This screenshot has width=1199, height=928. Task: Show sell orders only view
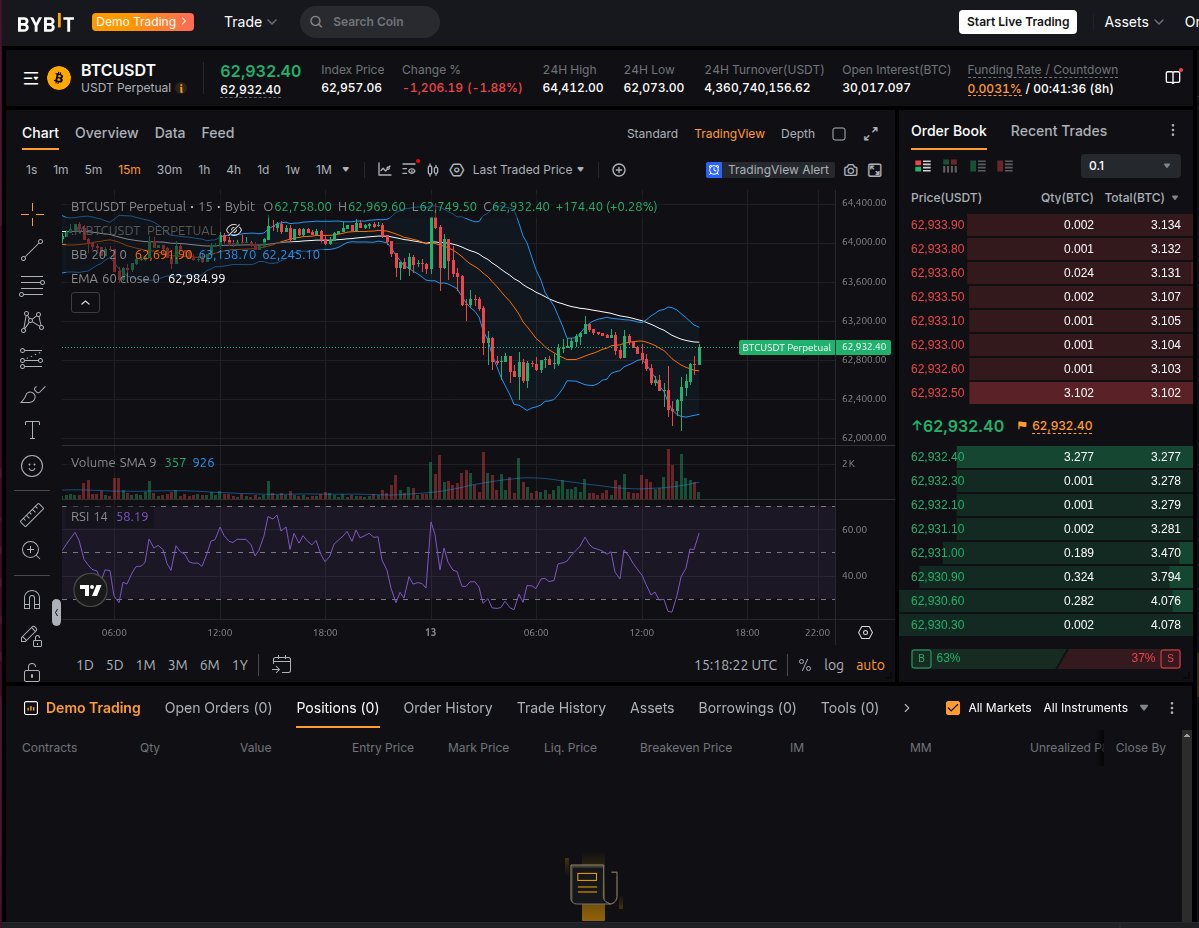coord(1005,166)
